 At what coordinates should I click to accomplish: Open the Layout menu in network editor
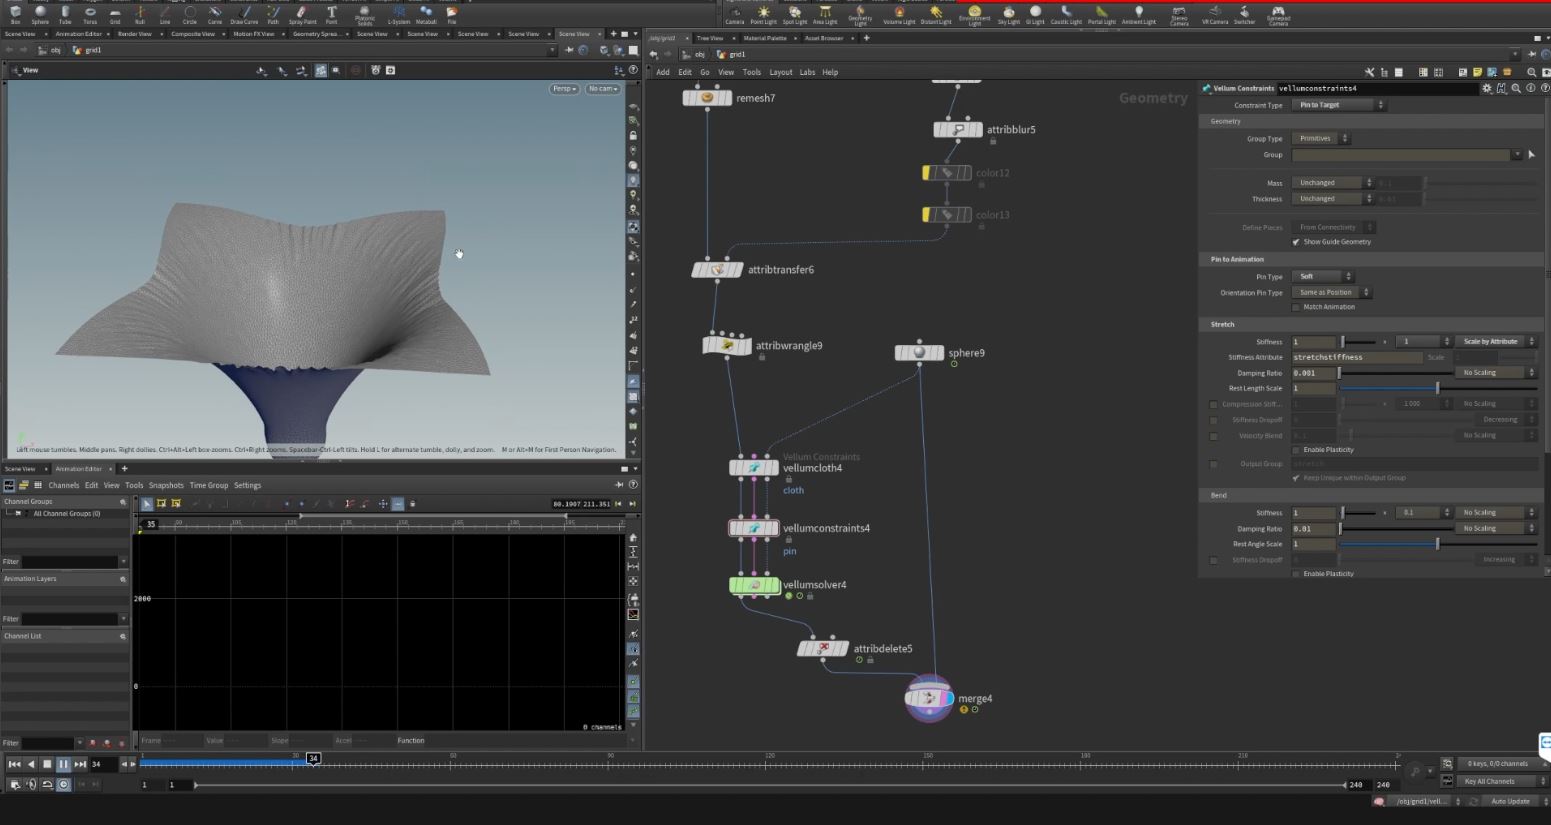tap(780, 72)
